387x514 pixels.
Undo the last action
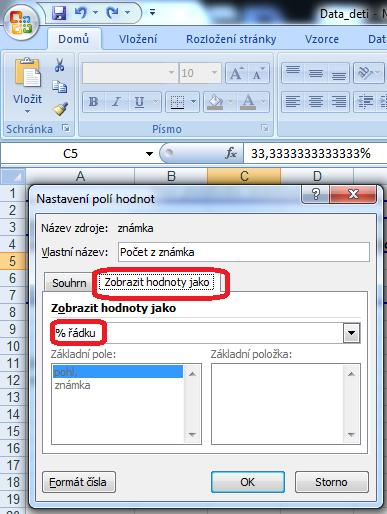[x=81, y=13]
